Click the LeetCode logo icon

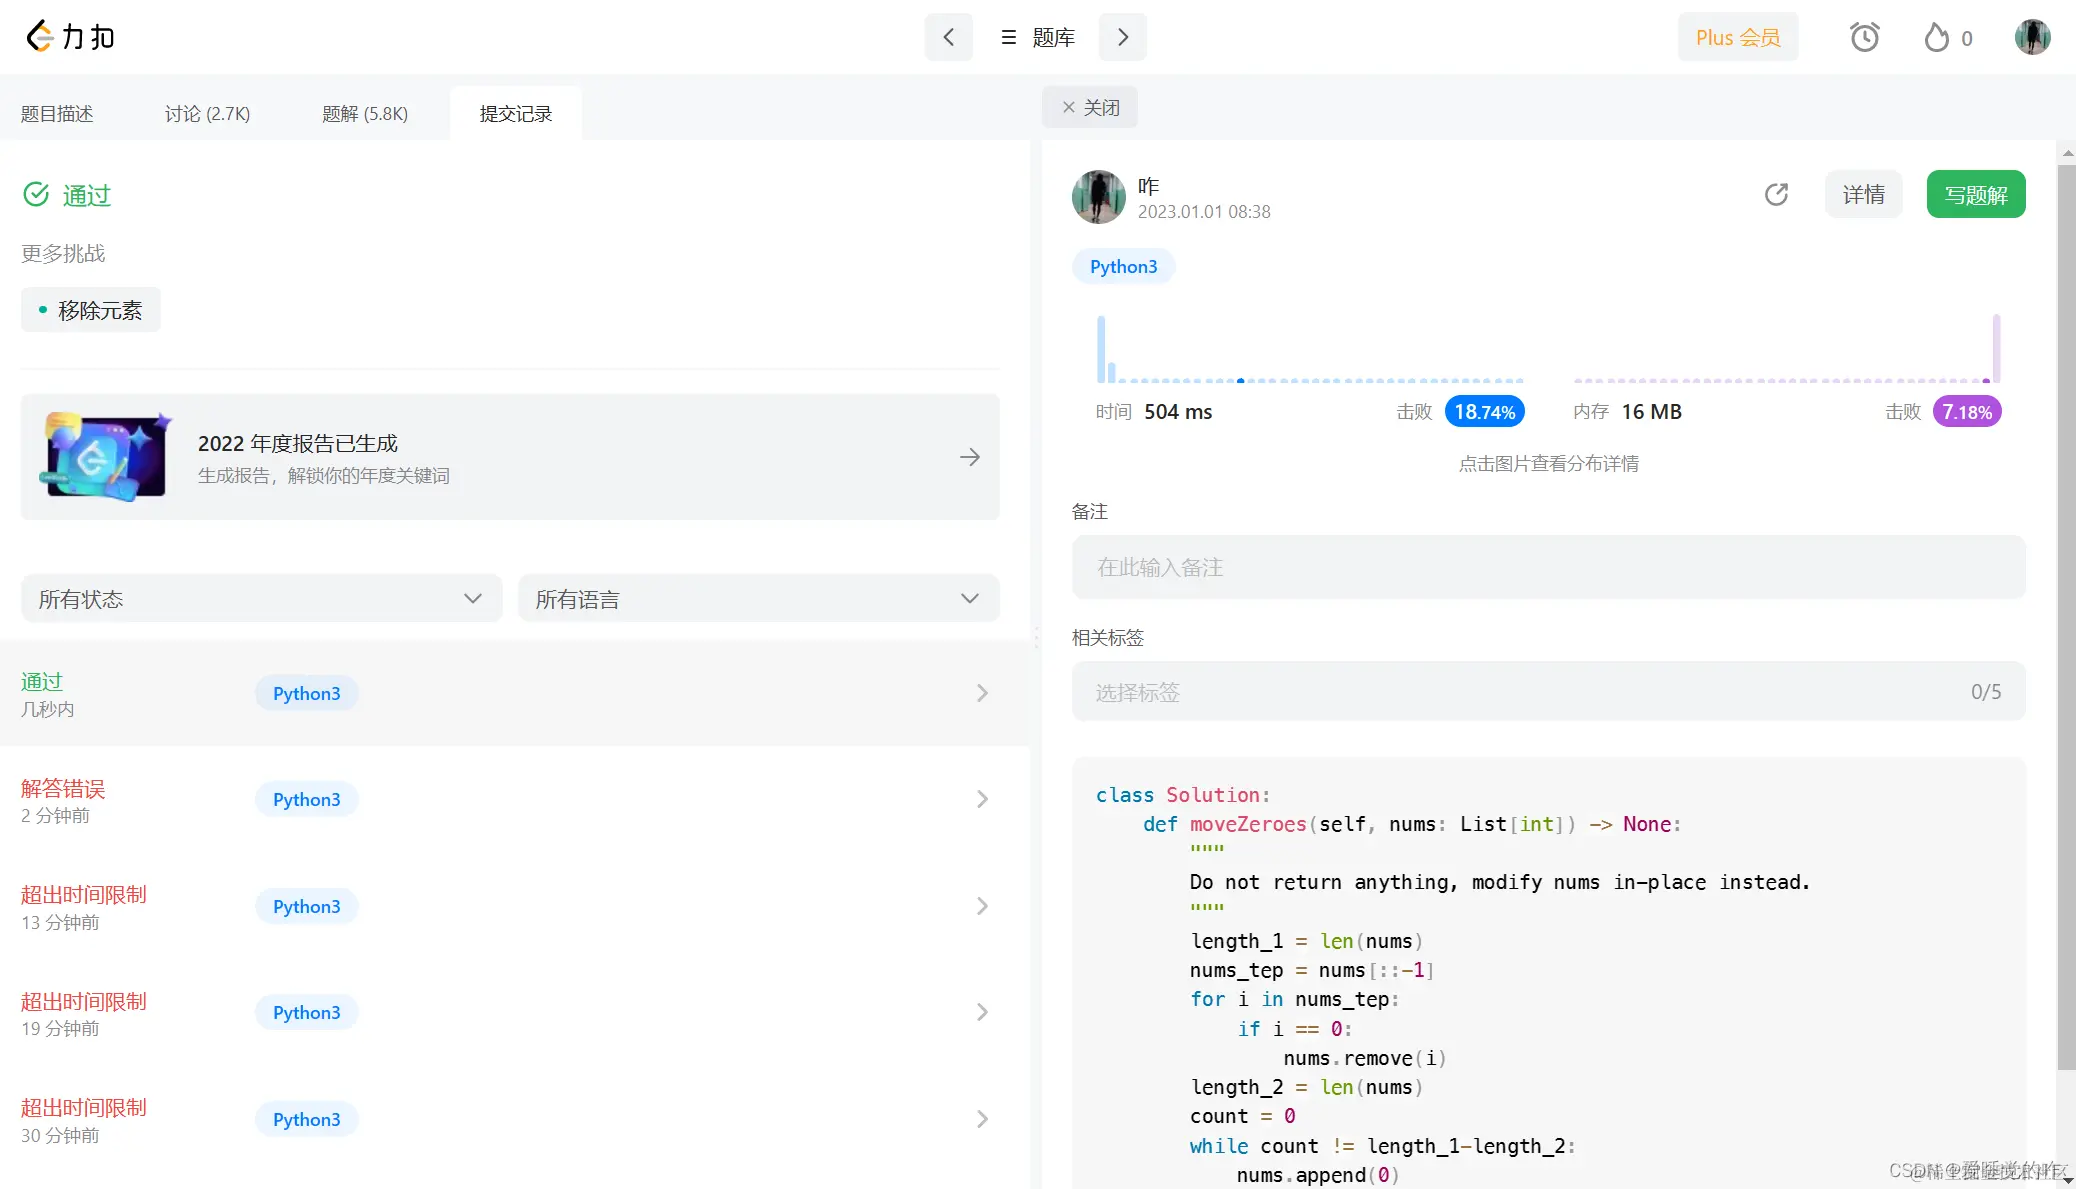tap(40, 36)
